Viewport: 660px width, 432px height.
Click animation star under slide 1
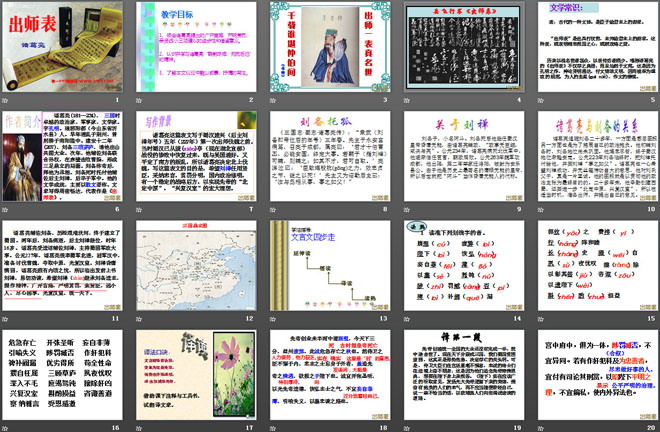[x=5, y=100]
